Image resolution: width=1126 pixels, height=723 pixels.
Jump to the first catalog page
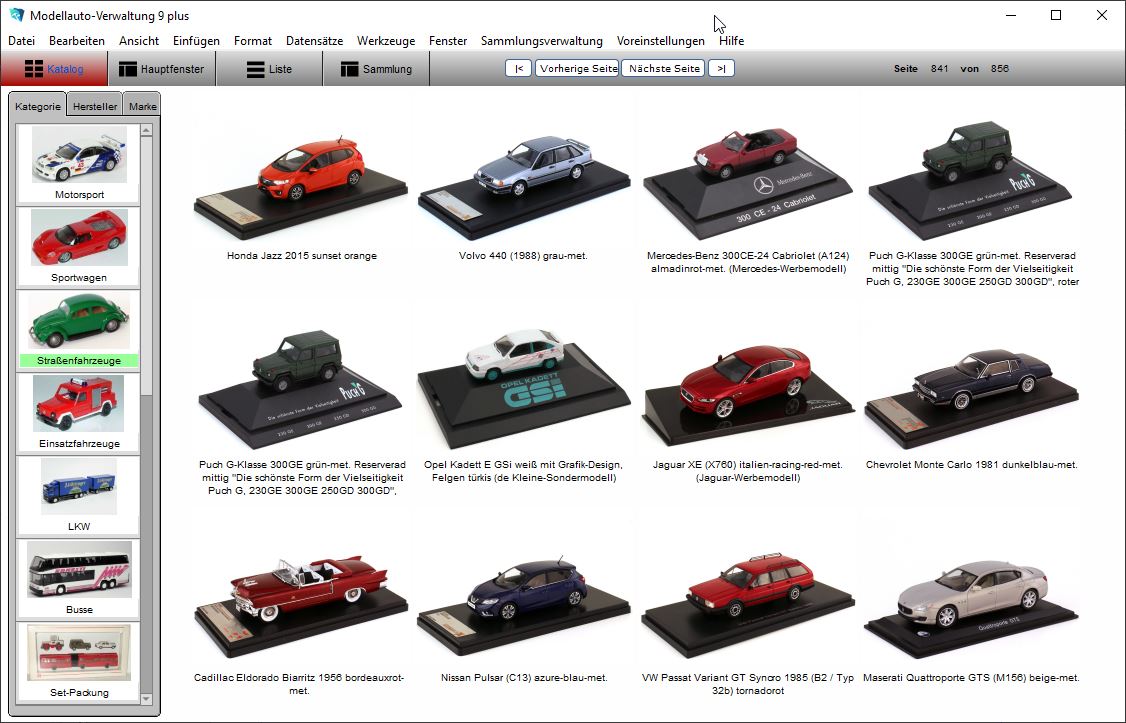click(518, 69)
